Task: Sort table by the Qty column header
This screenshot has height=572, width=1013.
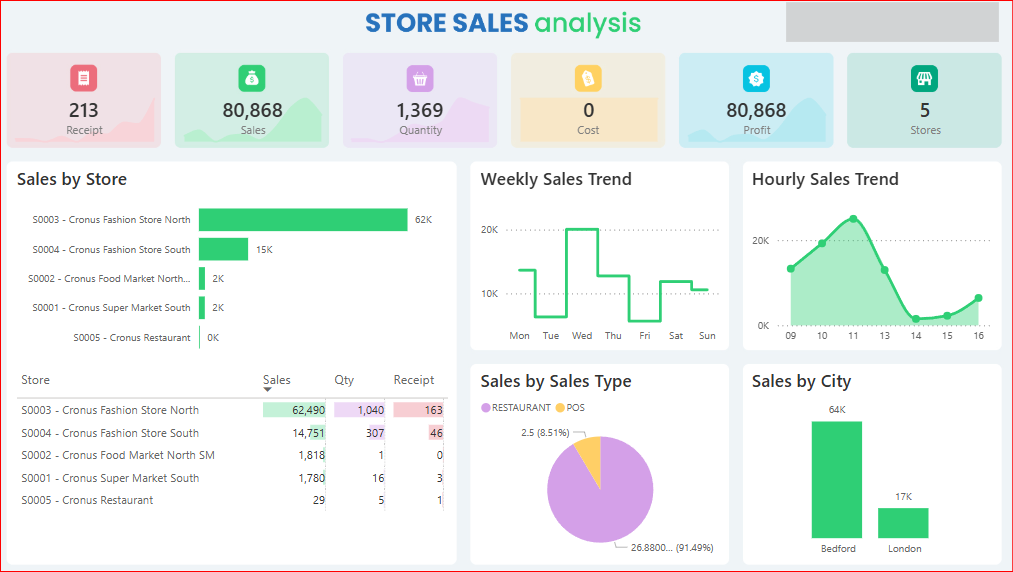Action: pyautogui.click(x=344, y=380)
